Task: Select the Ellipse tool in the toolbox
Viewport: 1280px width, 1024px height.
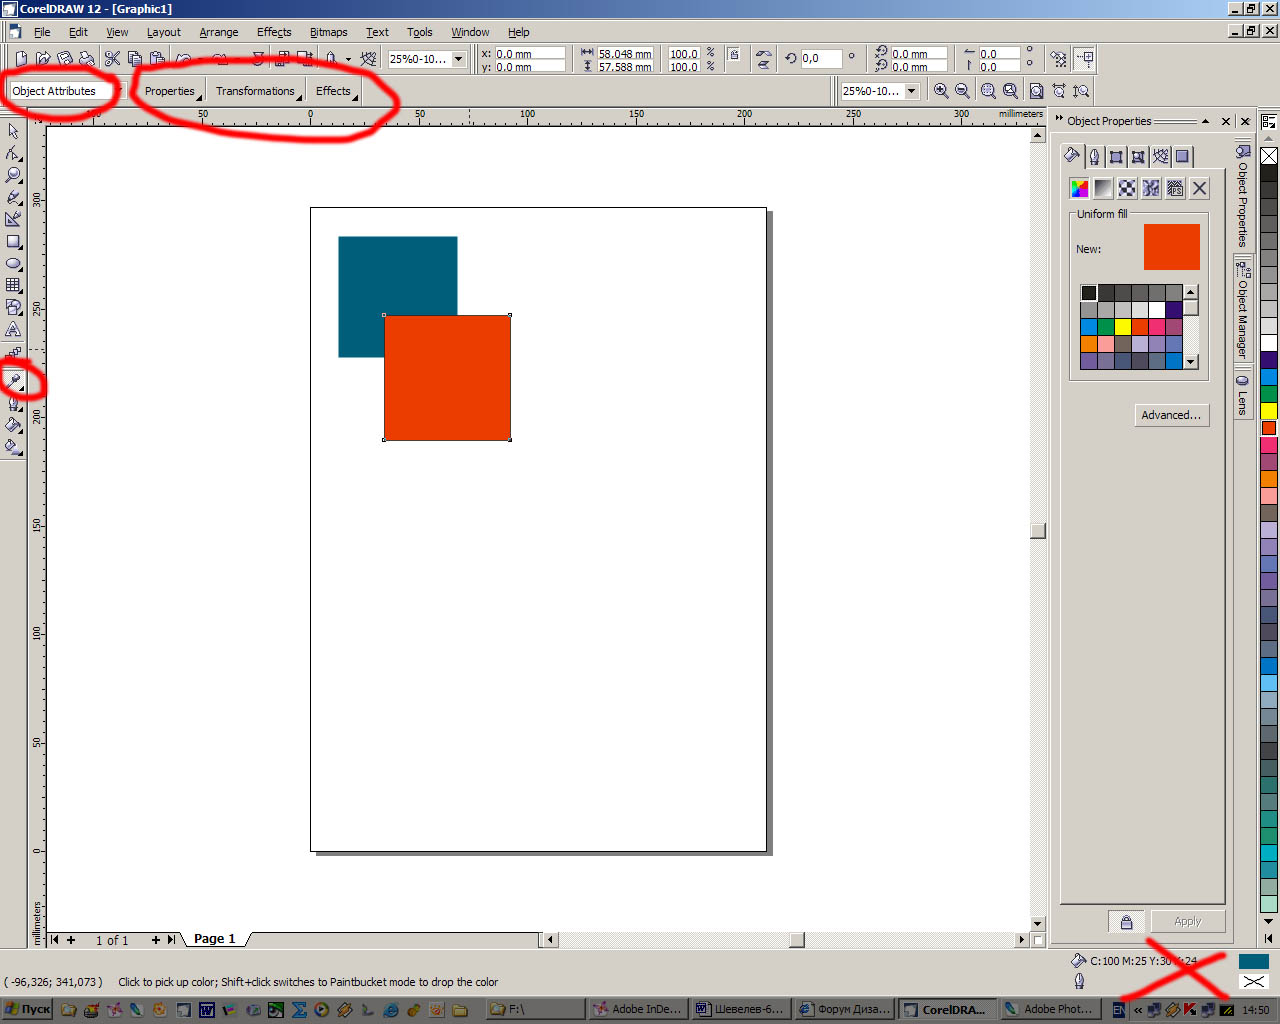Action: pos(13,263)
